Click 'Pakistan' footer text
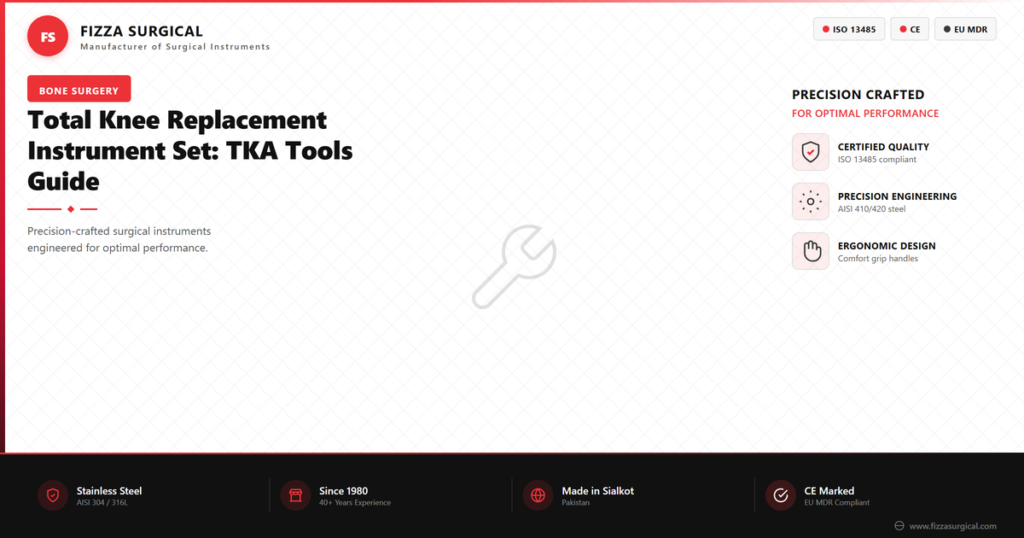 [575, 503]
